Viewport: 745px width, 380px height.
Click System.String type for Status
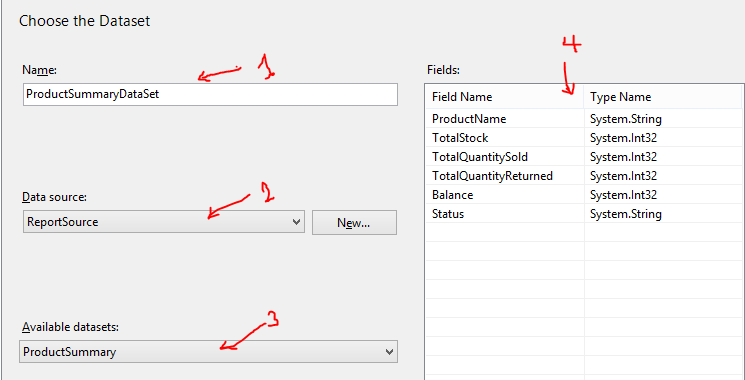click(x=626, y=214)
